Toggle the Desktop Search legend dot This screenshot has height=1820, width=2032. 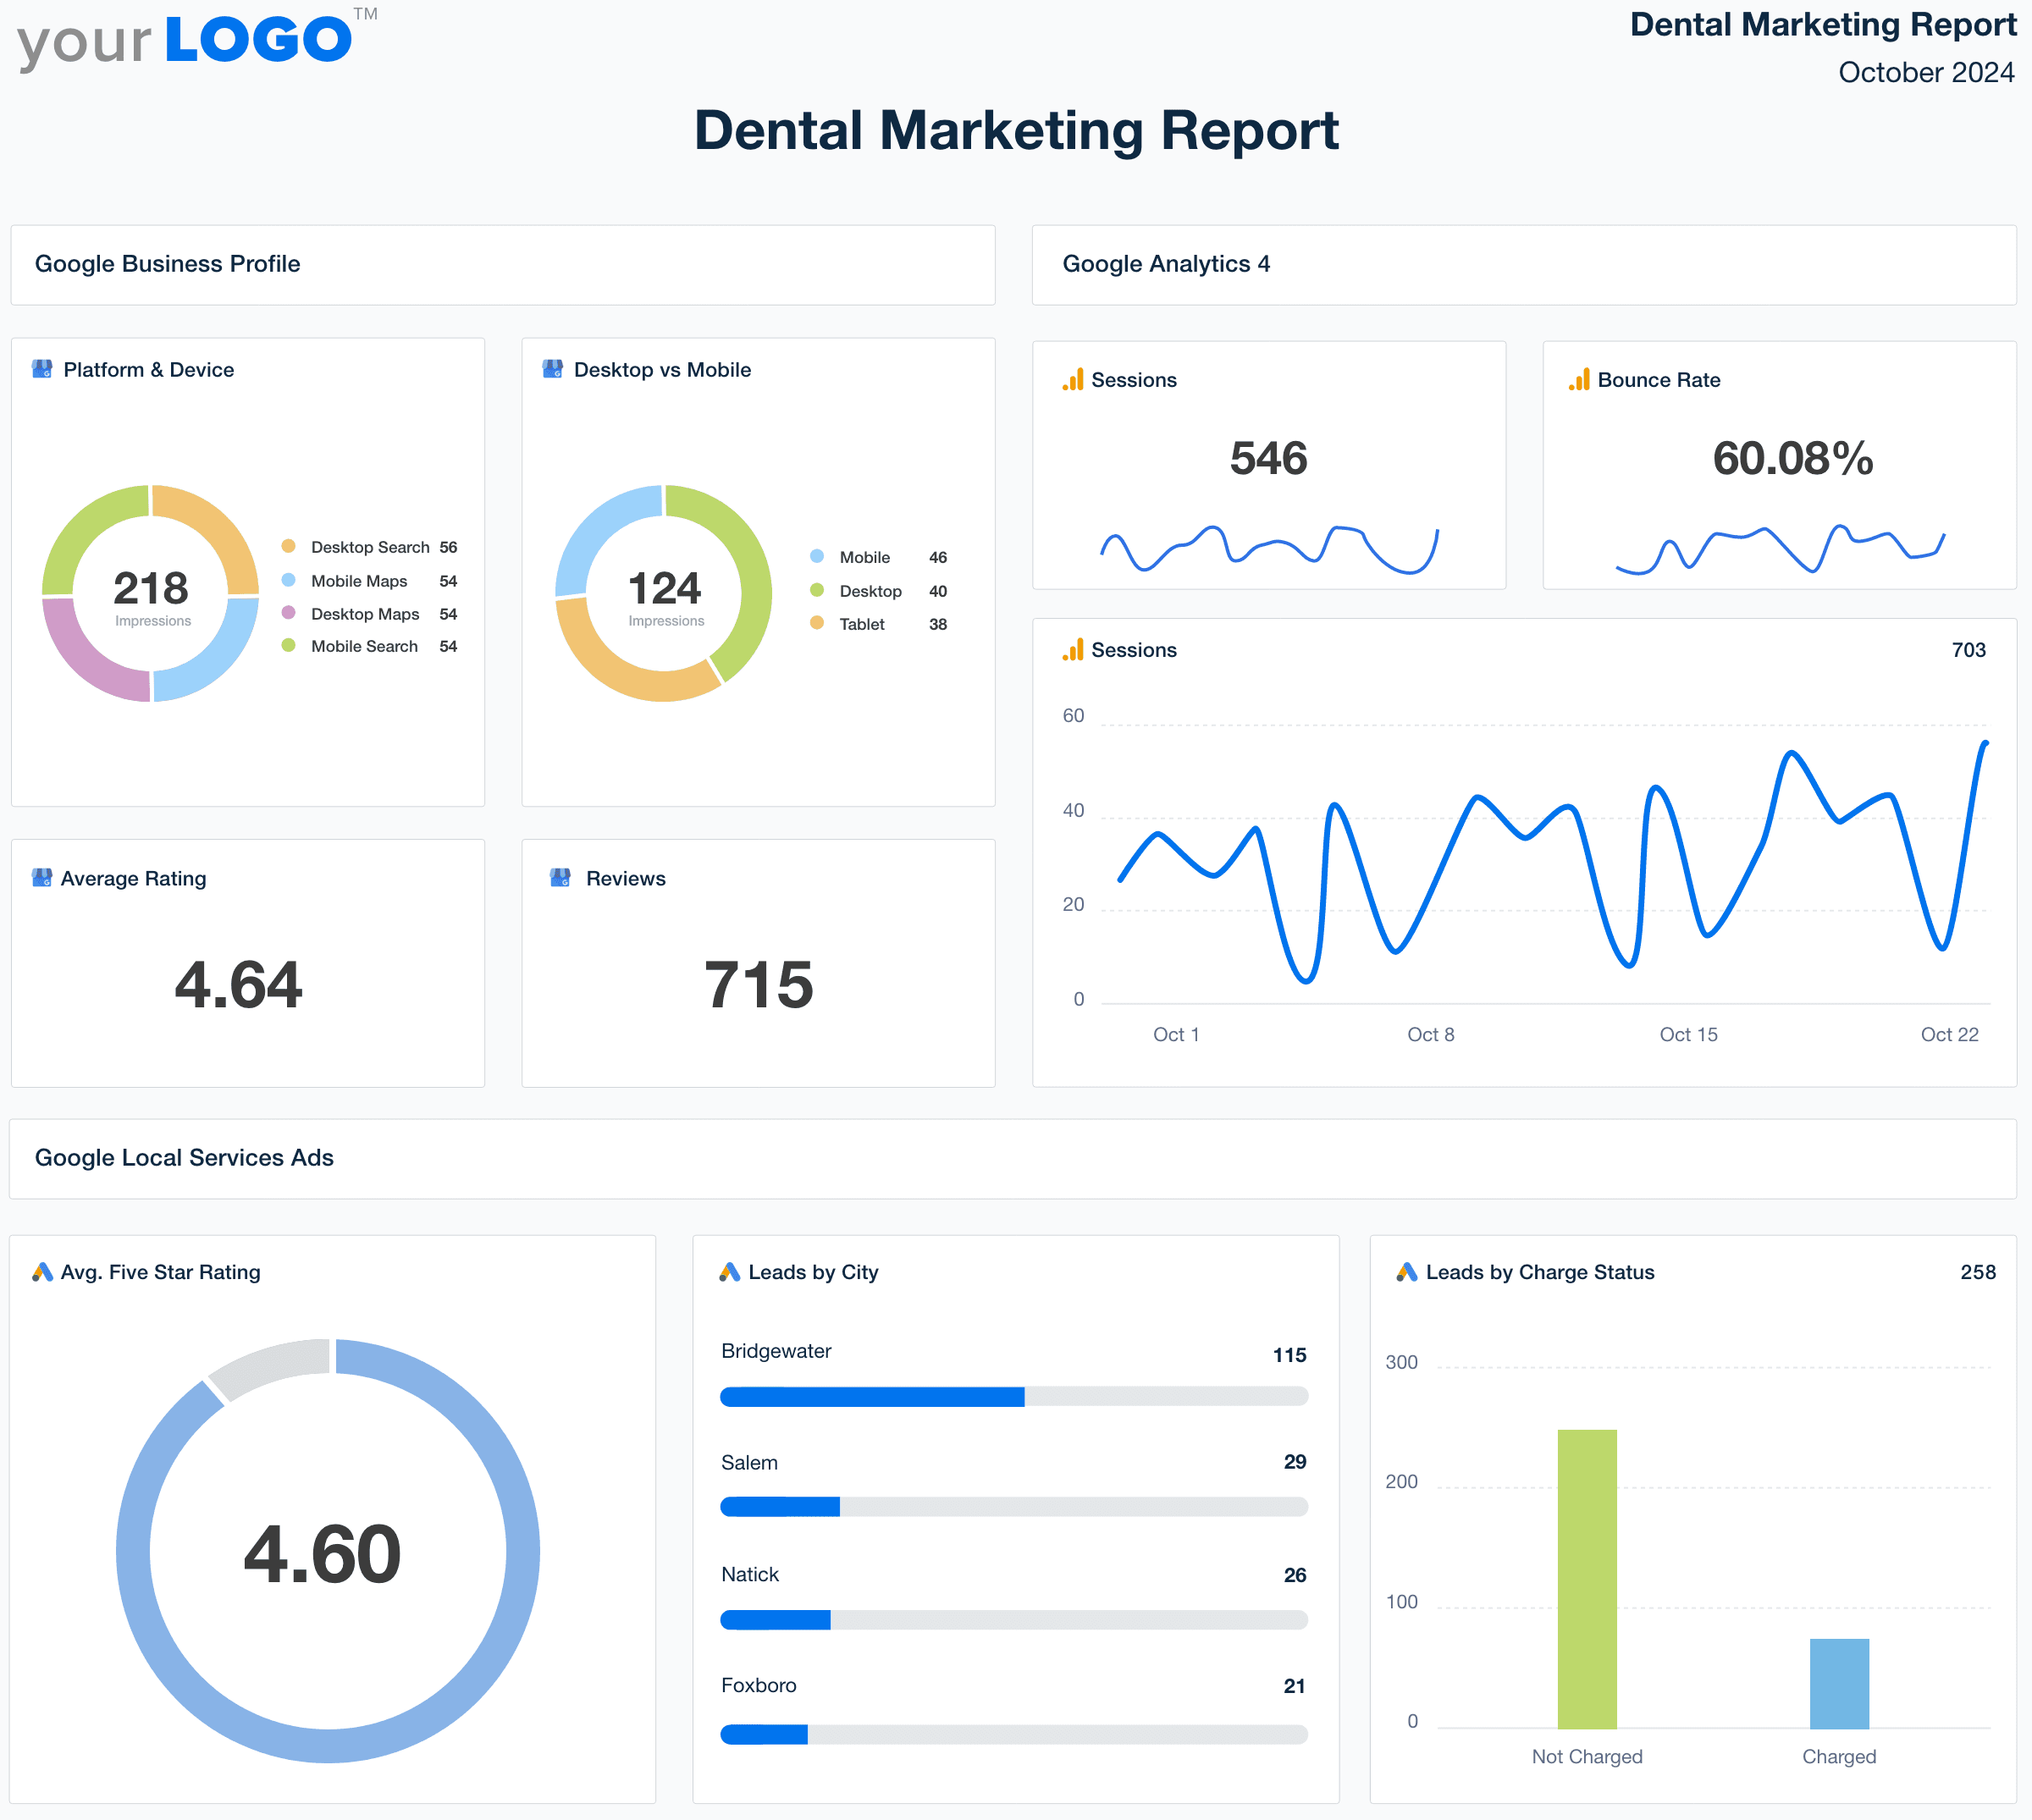click(x=288, y=546)
